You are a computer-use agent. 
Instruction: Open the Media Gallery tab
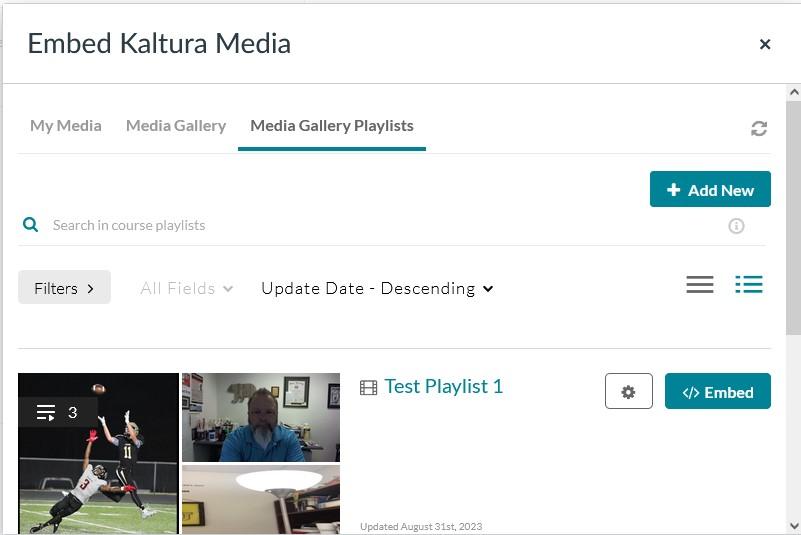[x=176, y=126]
